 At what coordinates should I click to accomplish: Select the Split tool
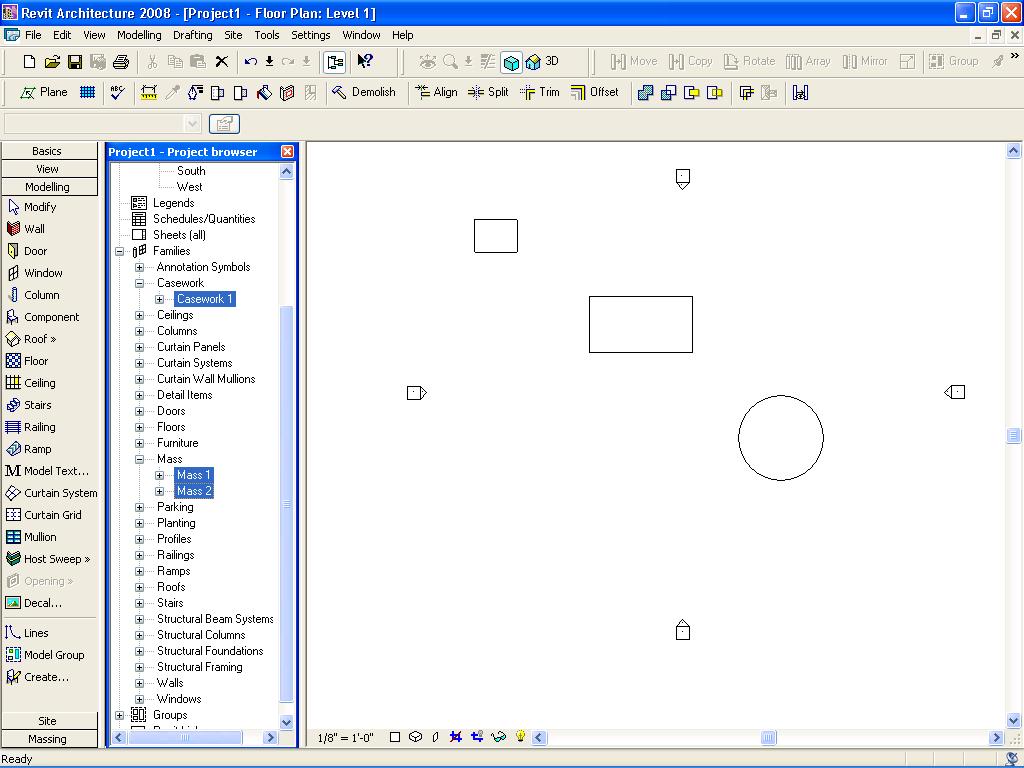coord(488,92)
